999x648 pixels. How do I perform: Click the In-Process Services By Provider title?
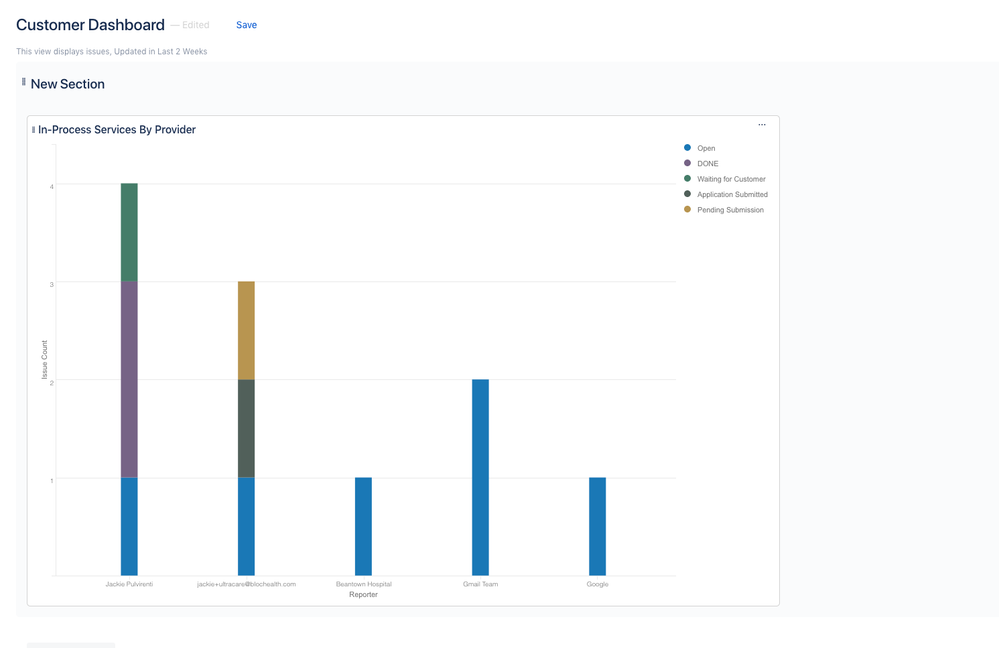pyautogui.click(x=117, y=129)
